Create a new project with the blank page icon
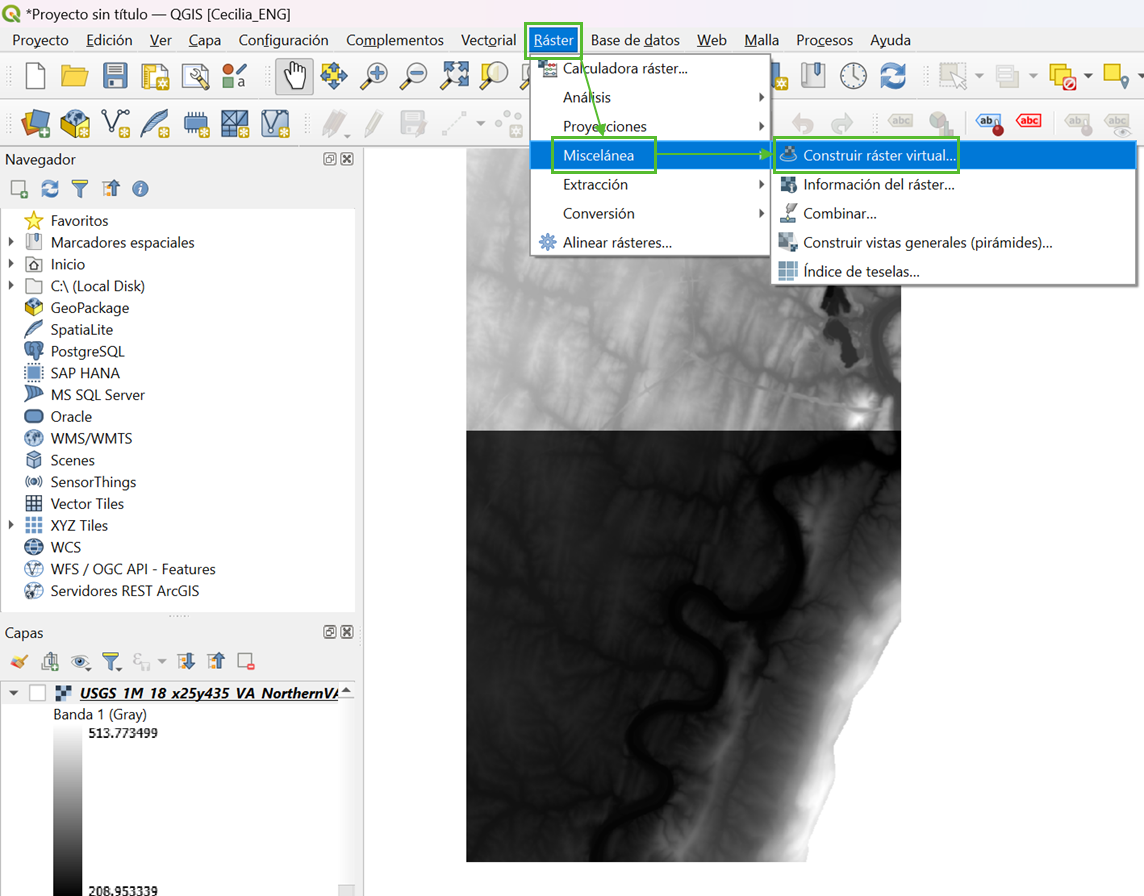The width and height of the screenshot is (1144, 896). 35,76
